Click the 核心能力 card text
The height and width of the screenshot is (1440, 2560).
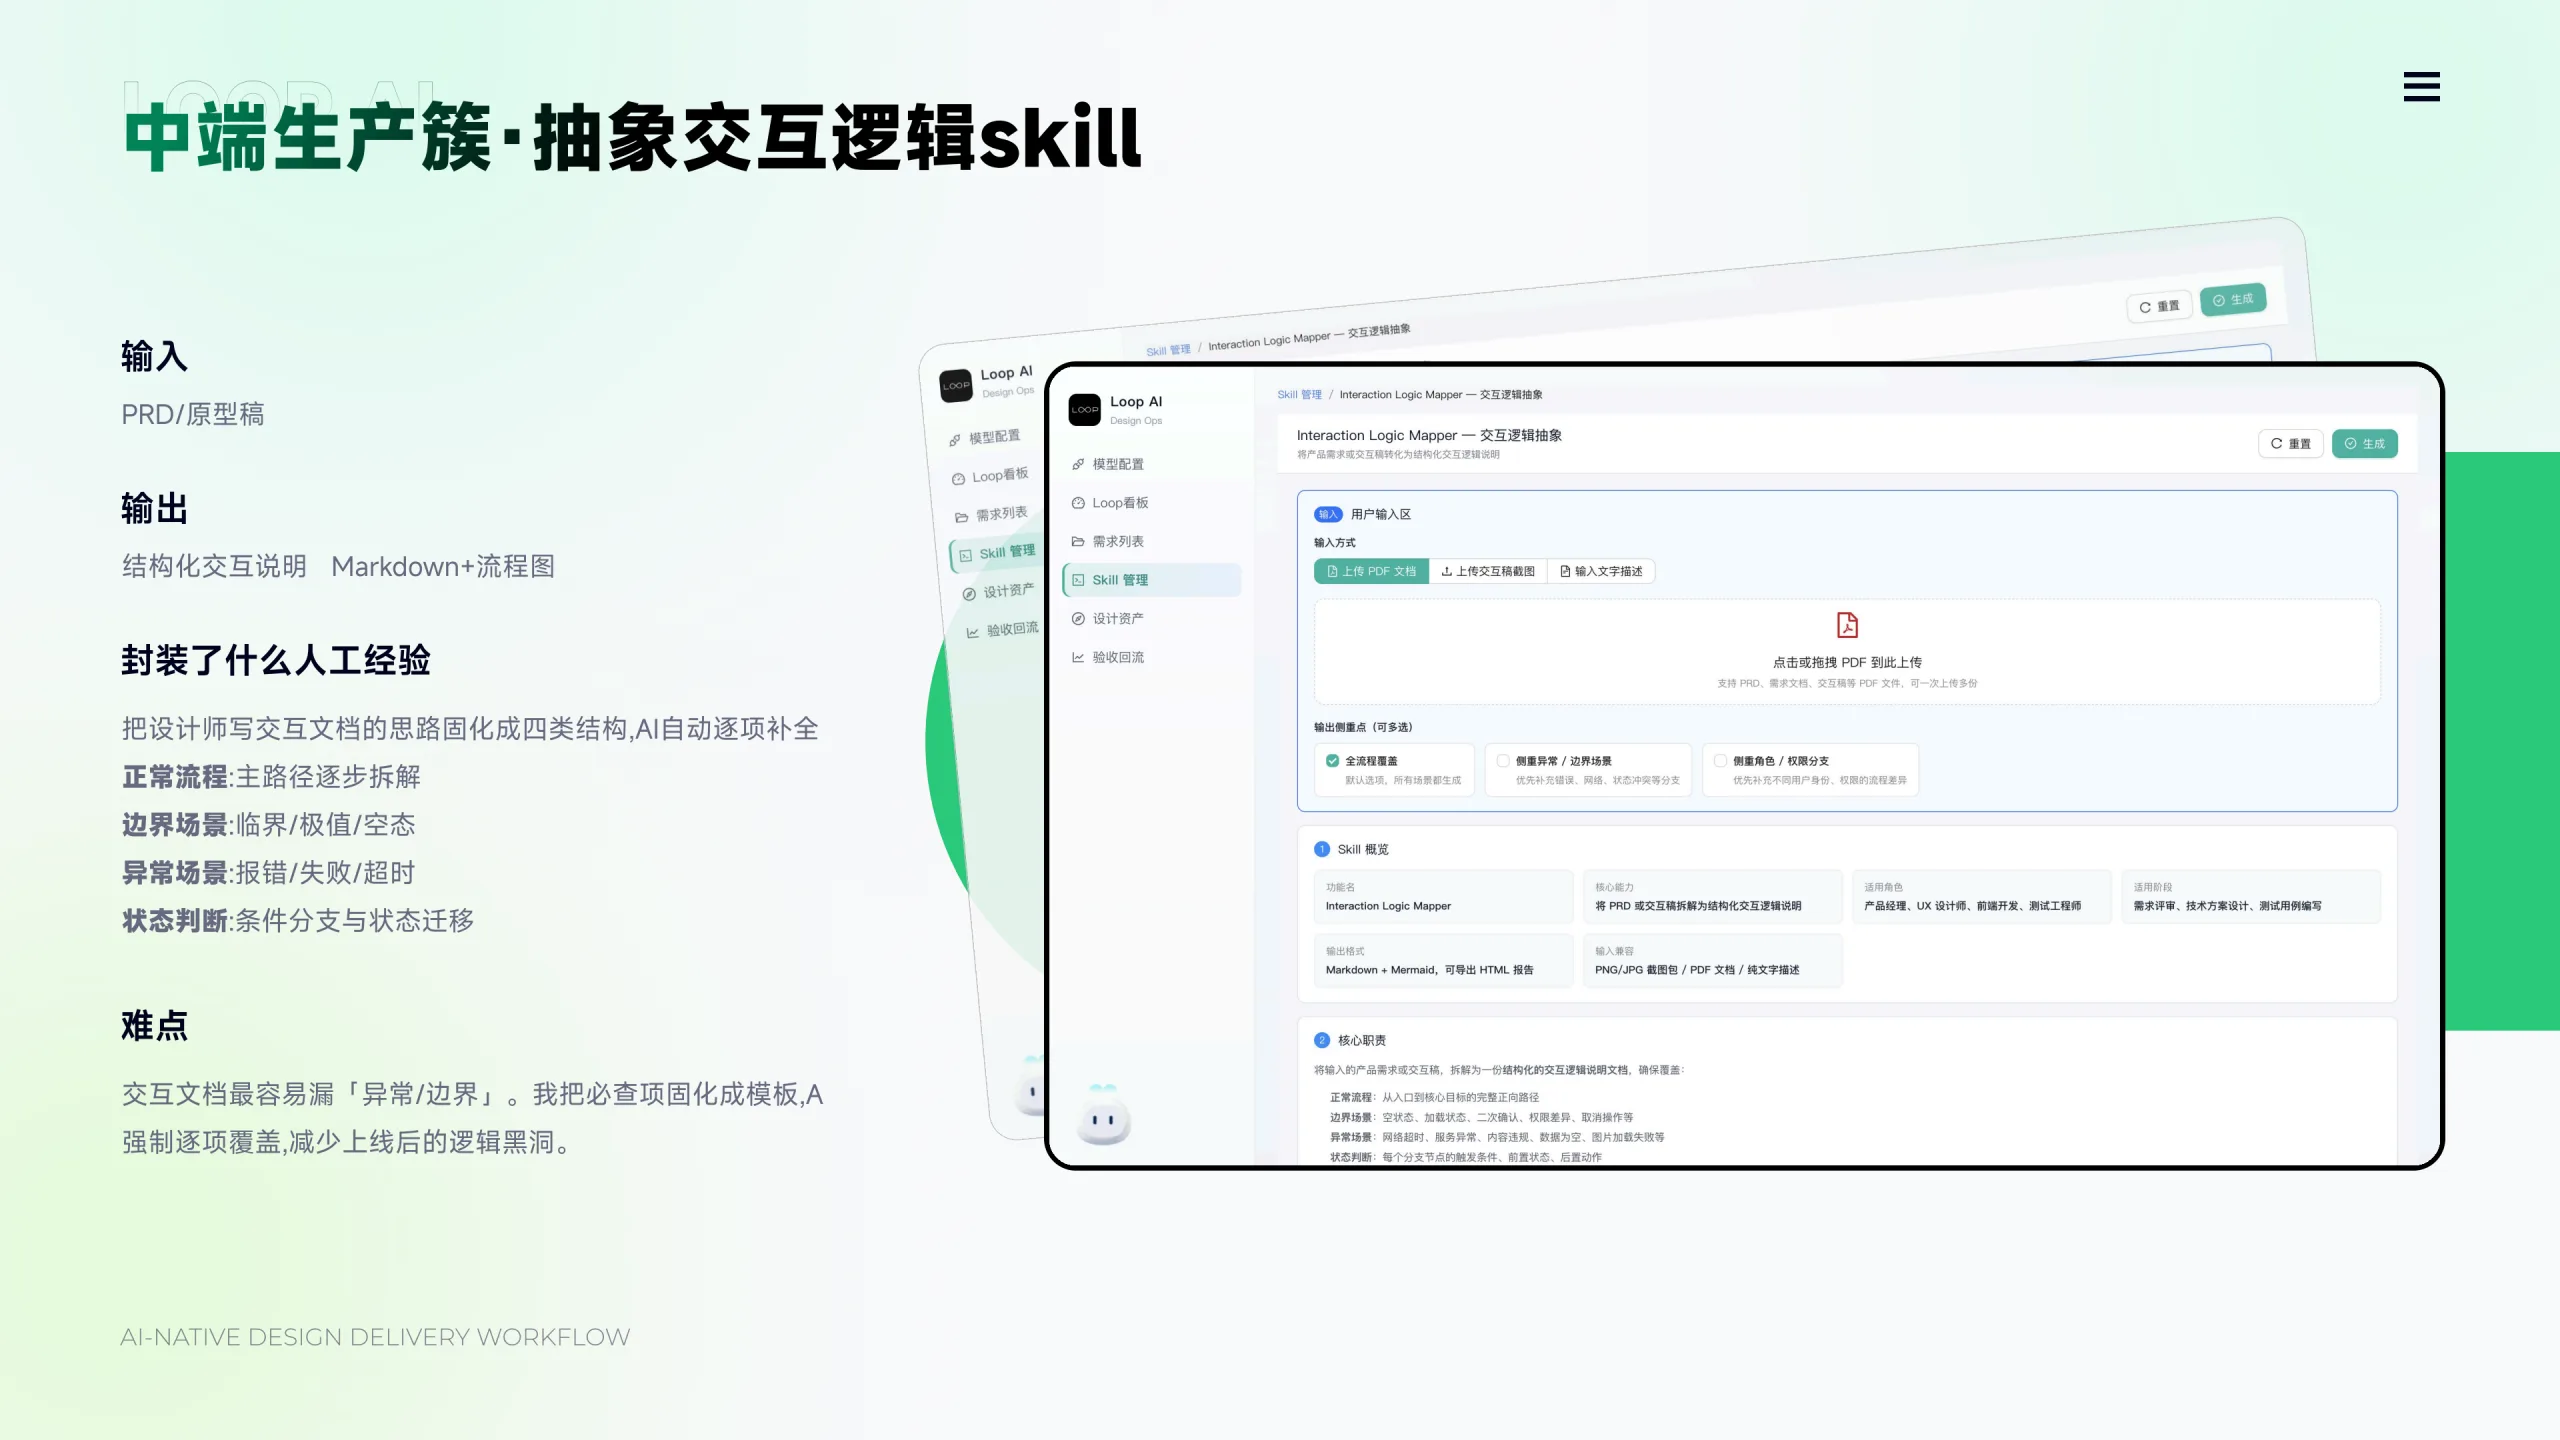(1698, 906)
